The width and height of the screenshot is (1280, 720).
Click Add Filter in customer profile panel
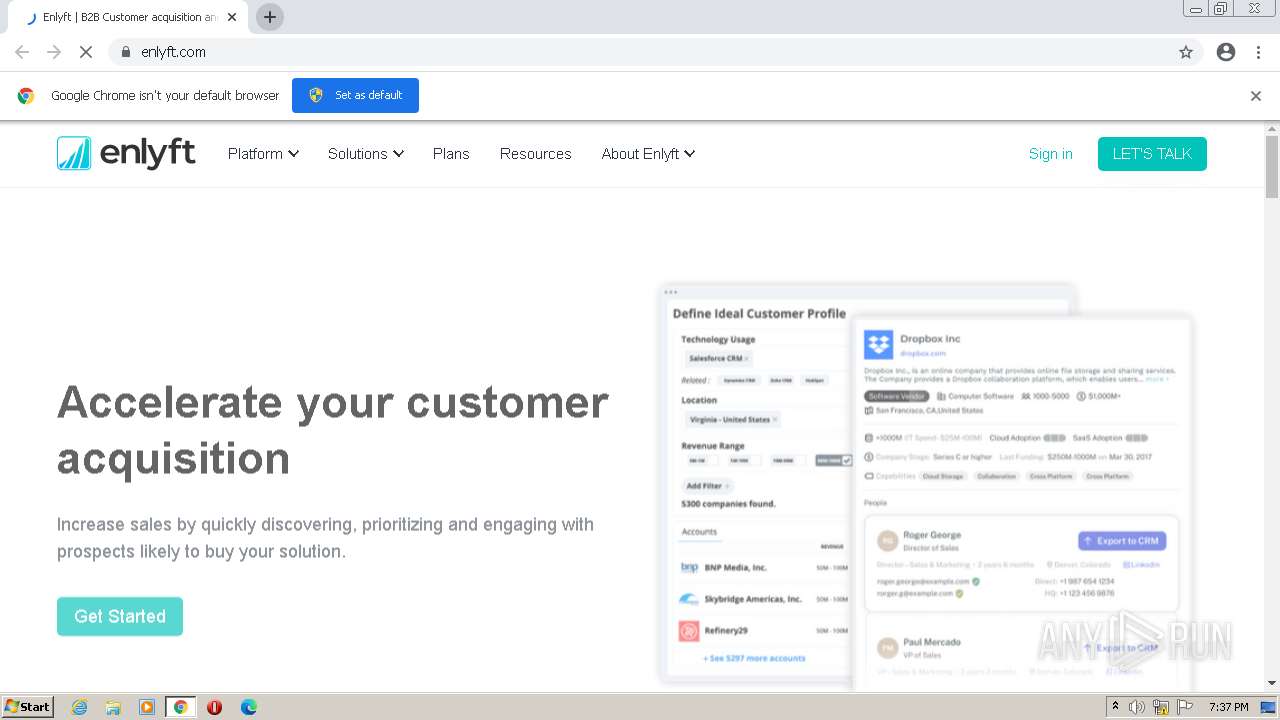coord(707,486)
